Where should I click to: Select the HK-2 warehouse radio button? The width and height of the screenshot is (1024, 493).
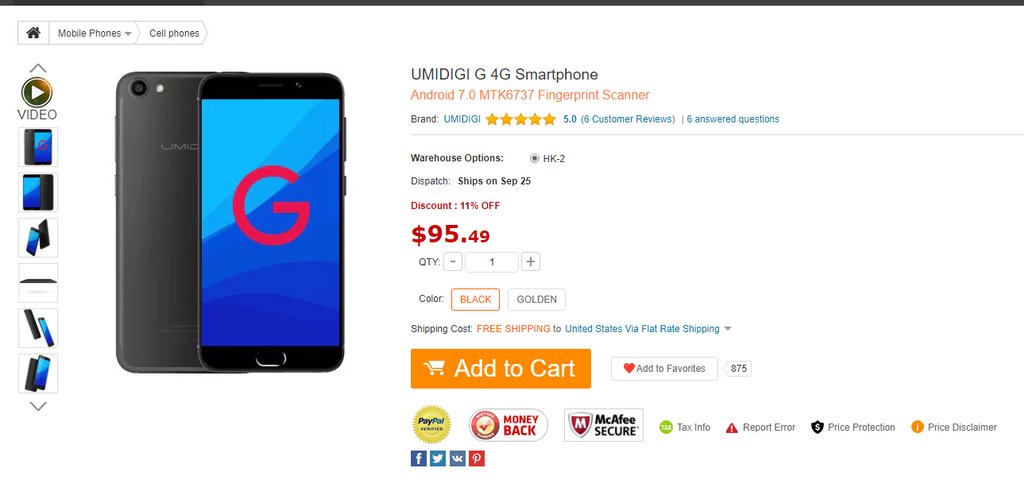click(535, 158)
